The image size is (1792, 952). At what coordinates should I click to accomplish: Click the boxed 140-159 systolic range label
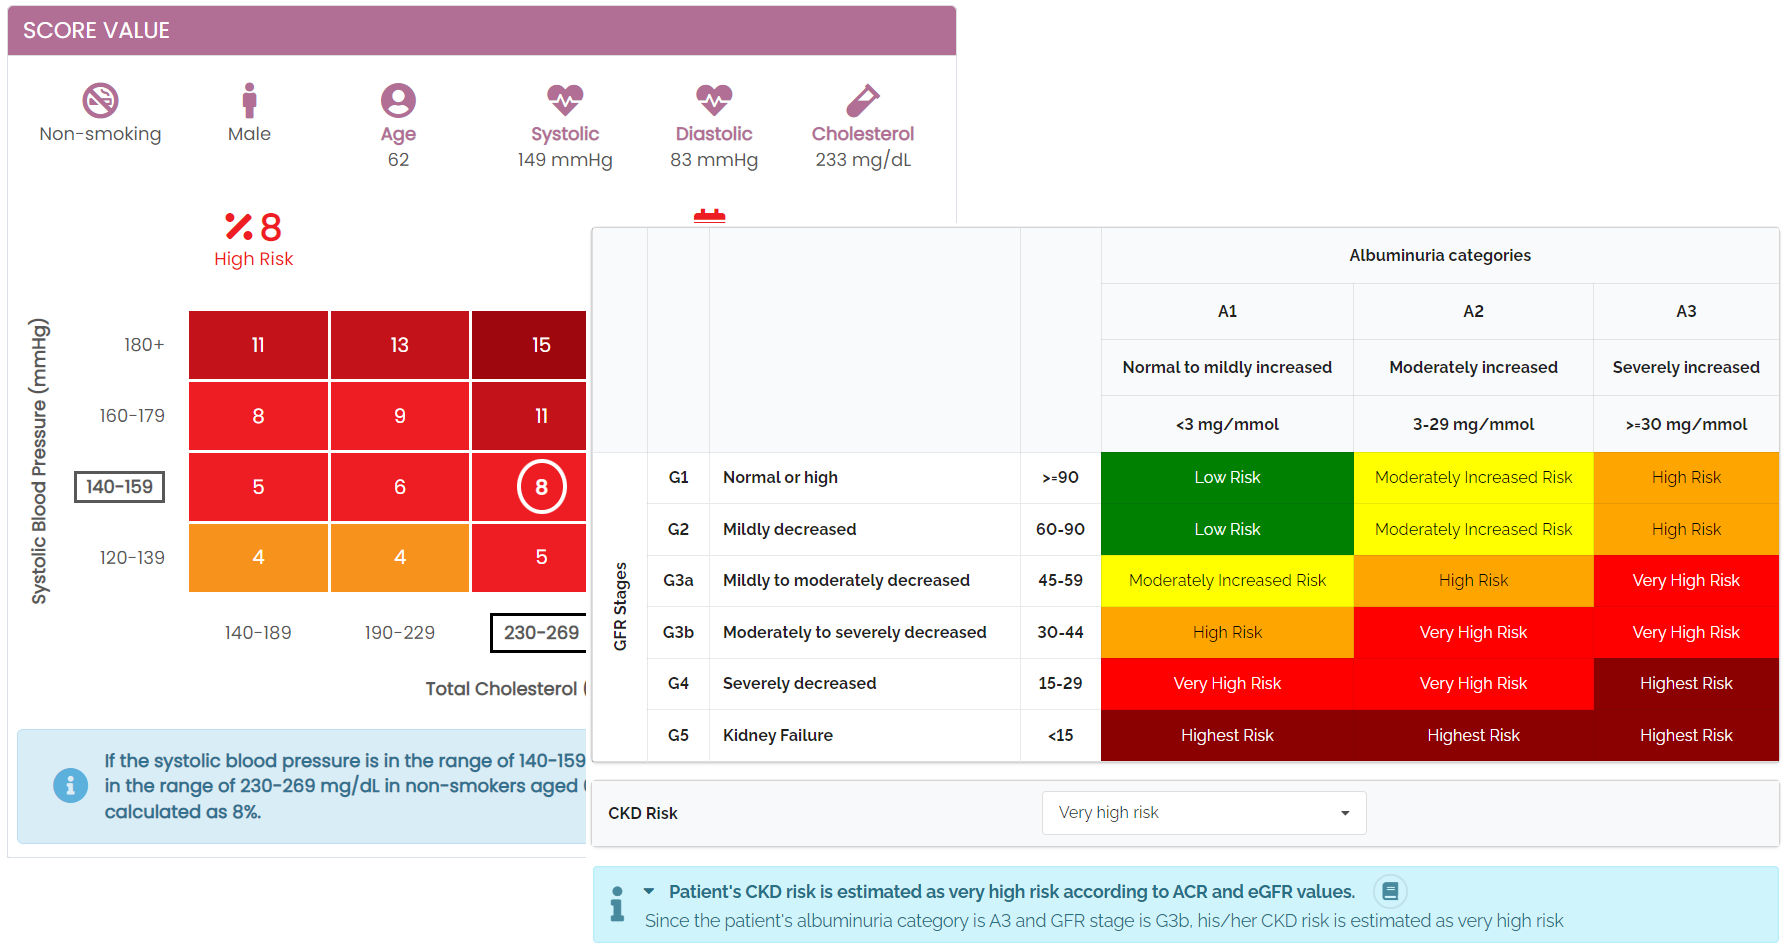click(x=119, y=487)
